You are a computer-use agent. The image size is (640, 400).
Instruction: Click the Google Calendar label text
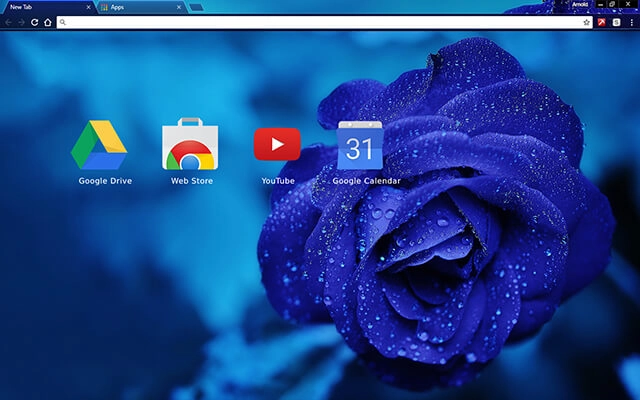point(367,181)
